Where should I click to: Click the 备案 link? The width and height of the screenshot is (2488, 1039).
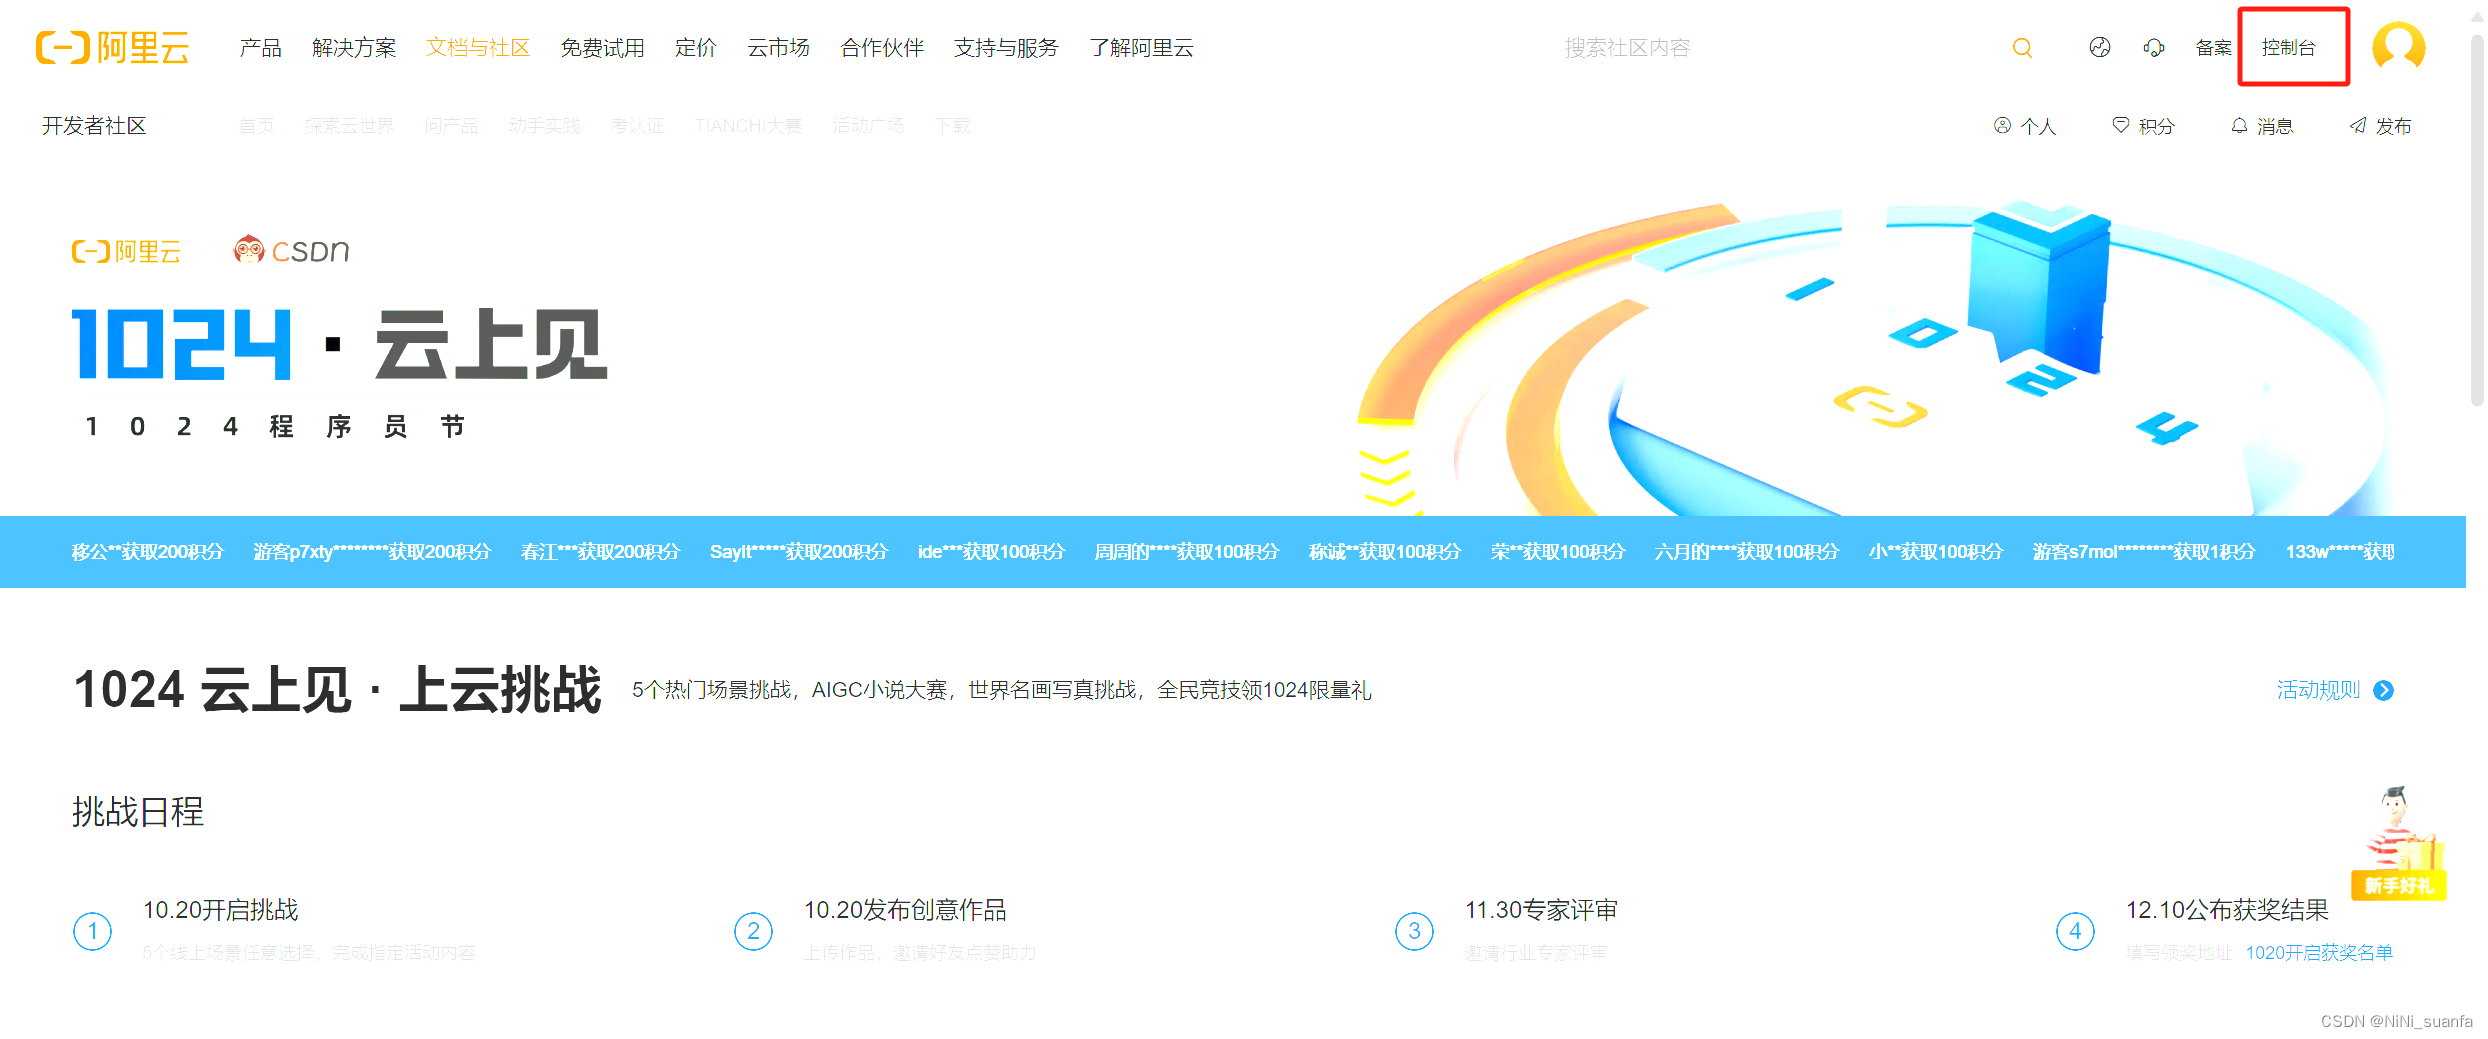(x=2214, y=47)
